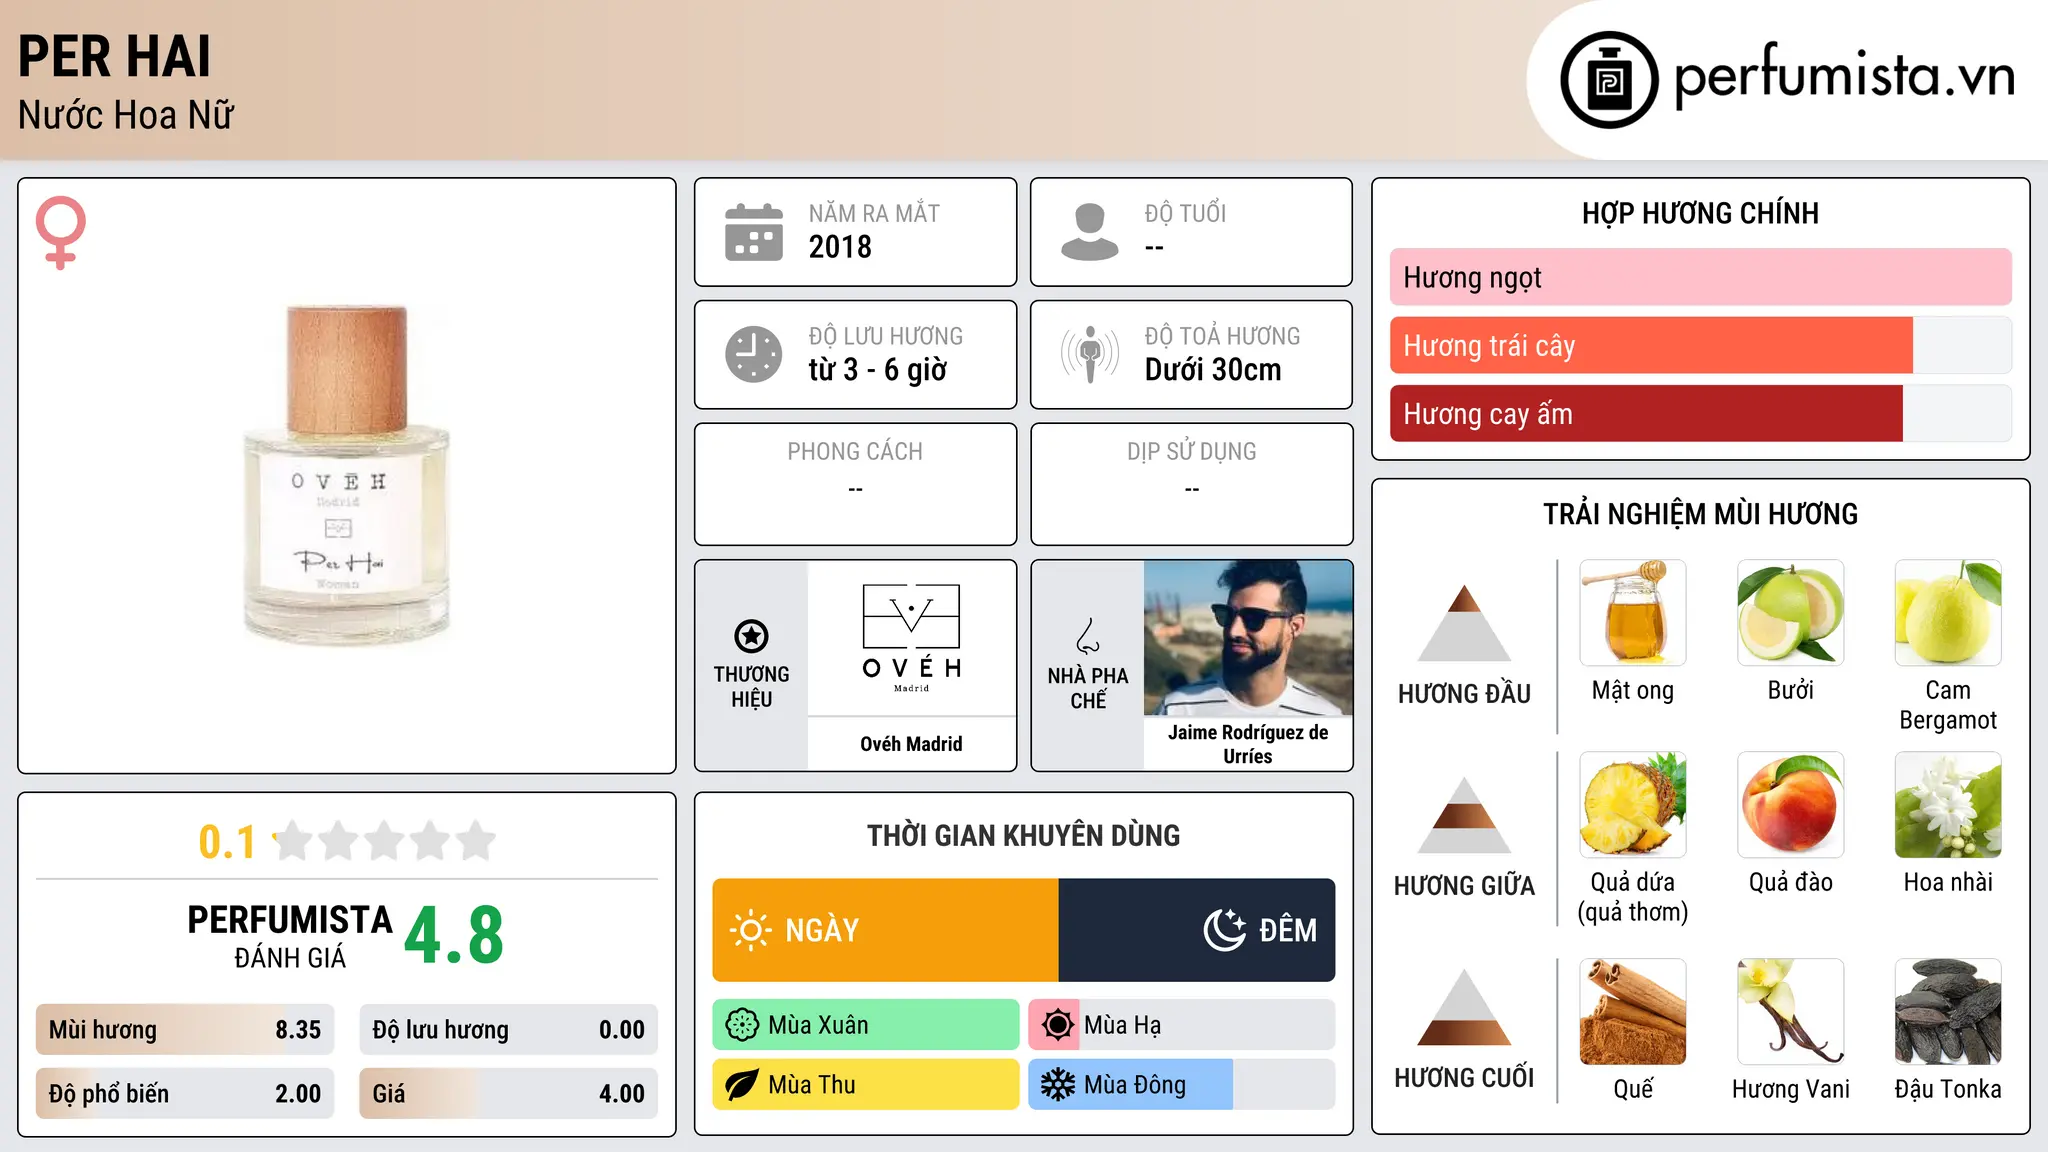Click the Hương Giữa middle note pyramid icon
This screenshot has height=1152, width=2048.
1464,815
